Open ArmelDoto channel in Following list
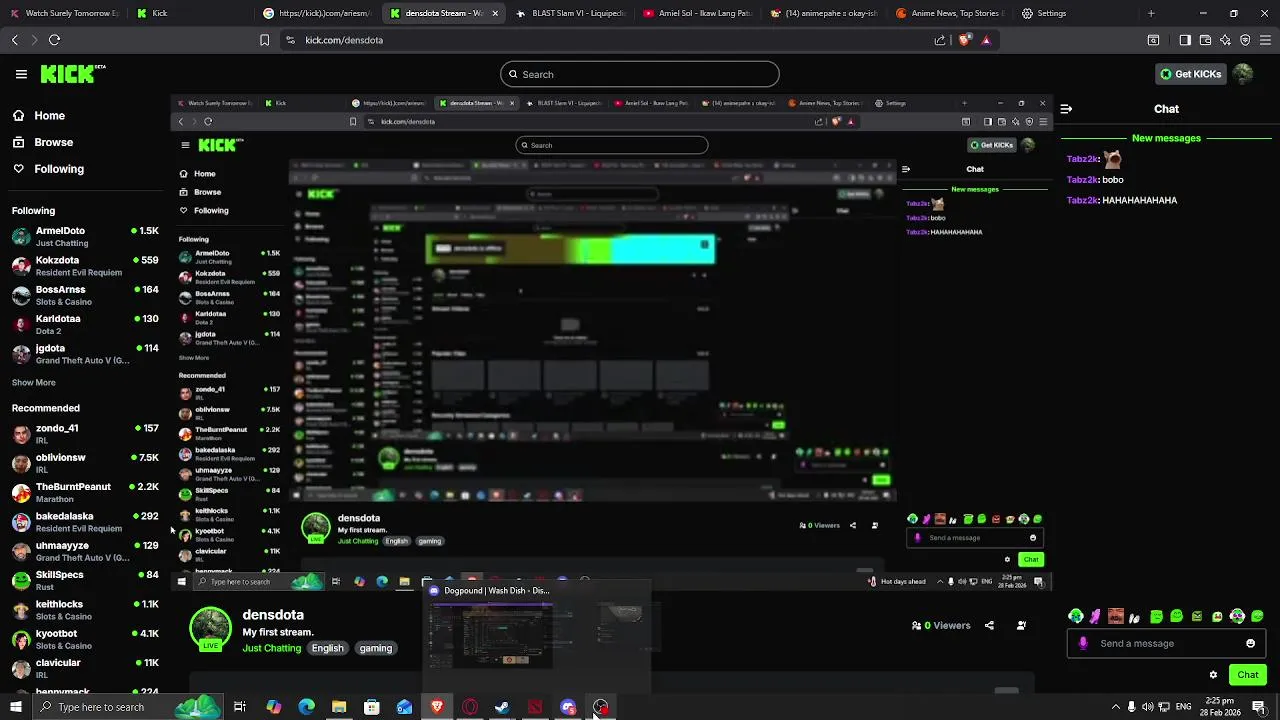This screenshot has height=720, width=1280. (x=85, y=236)
